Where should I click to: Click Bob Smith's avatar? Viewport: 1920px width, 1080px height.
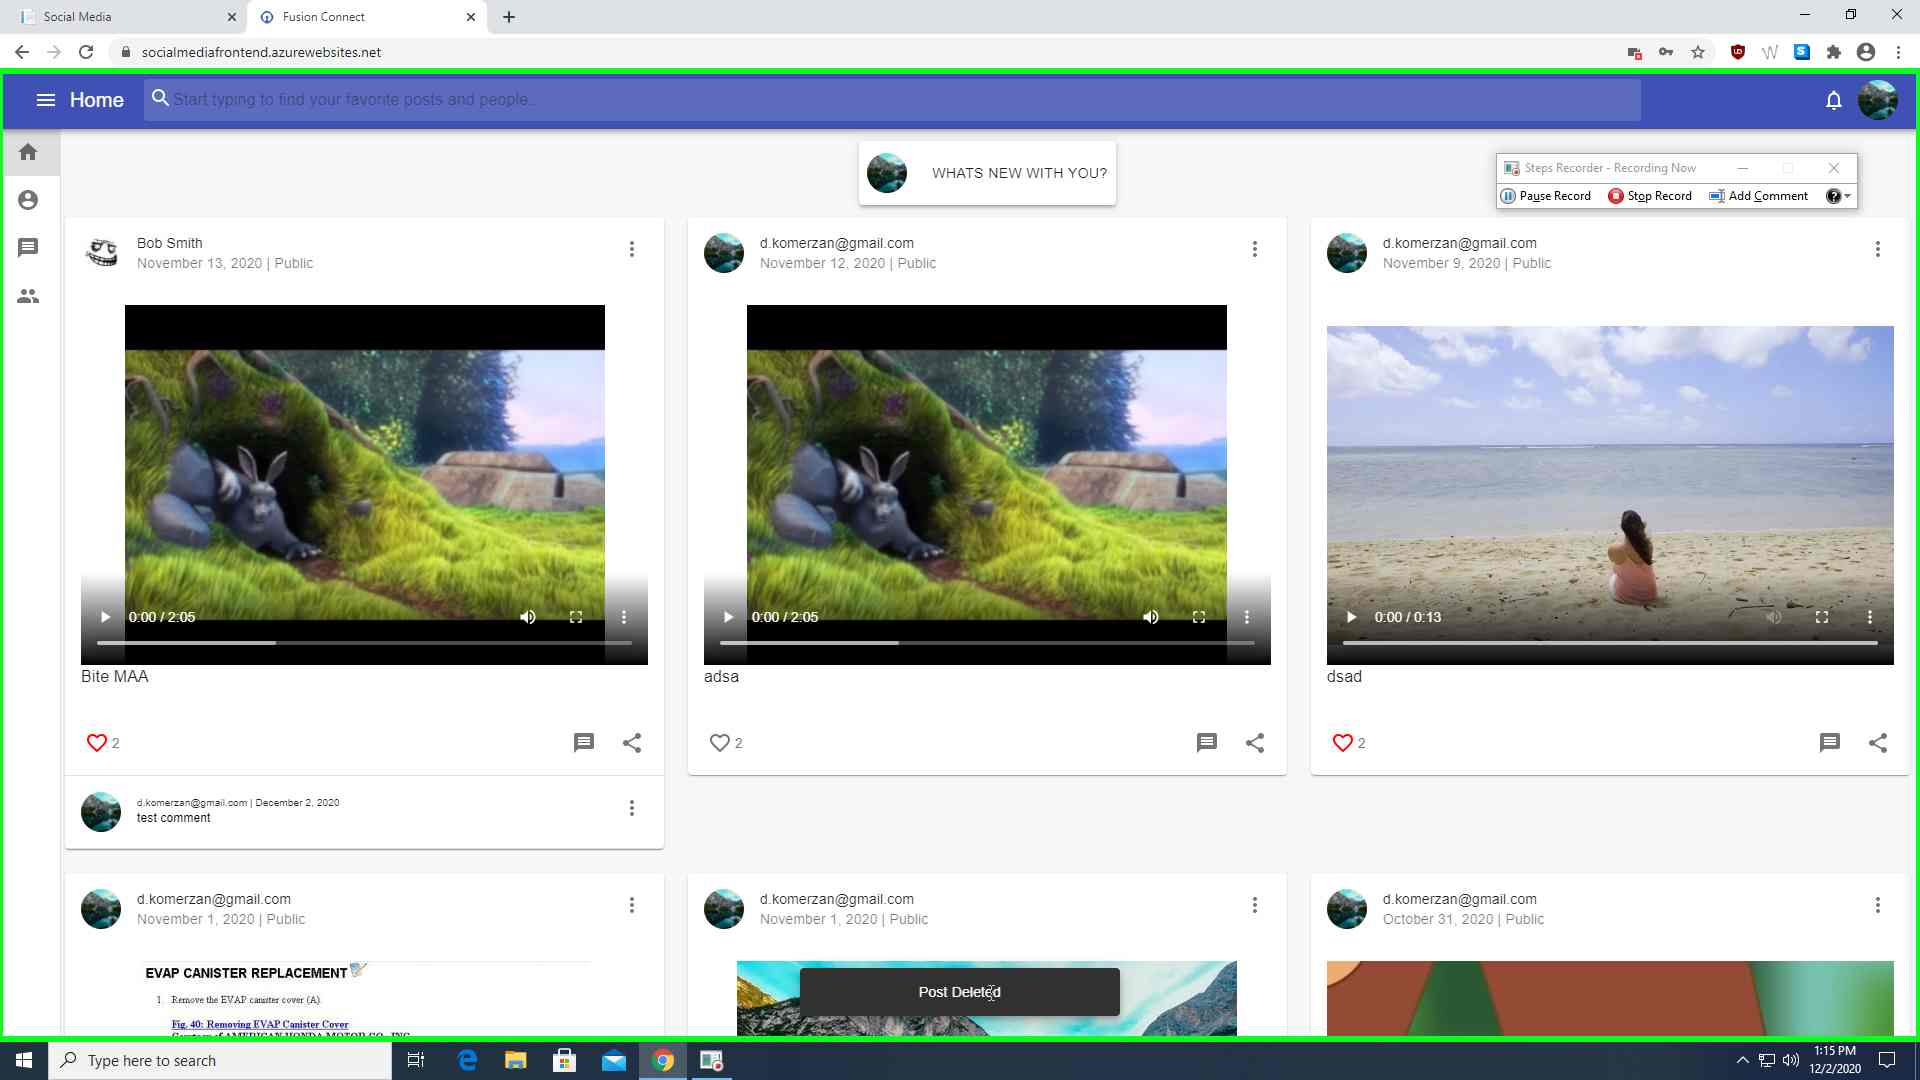click(101, 253)
